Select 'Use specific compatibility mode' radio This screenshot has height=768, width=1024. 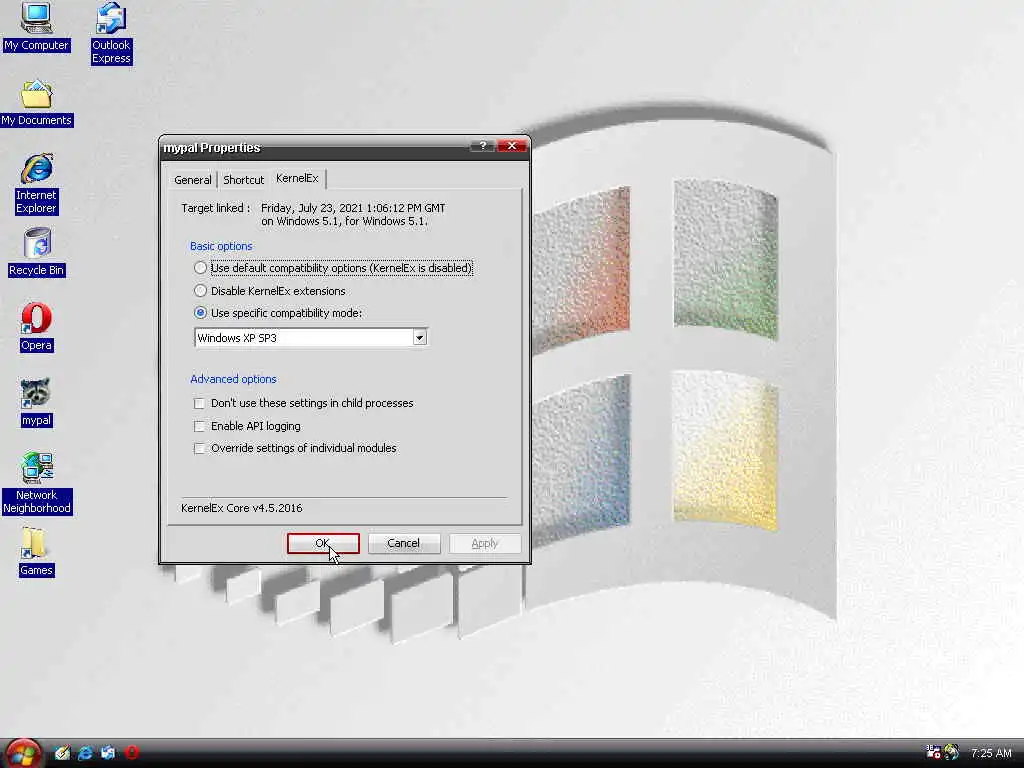point(200,313)
